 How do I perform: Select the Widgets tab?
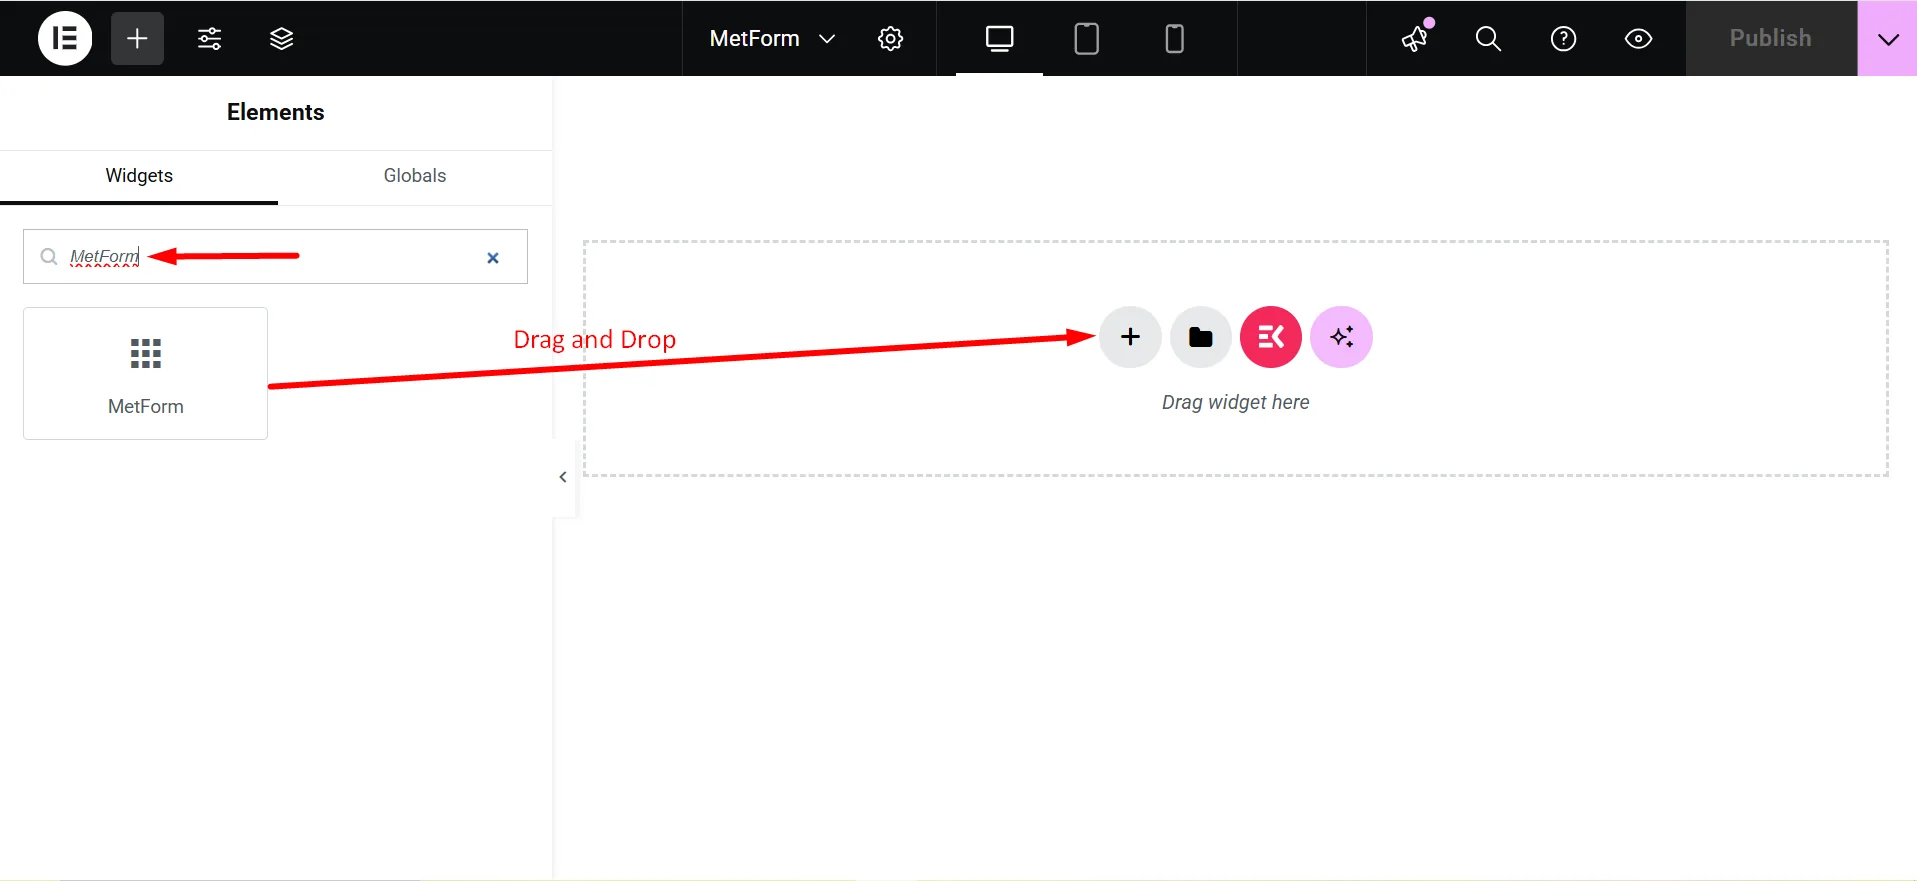pyautogui.click(x=139, y=176)
